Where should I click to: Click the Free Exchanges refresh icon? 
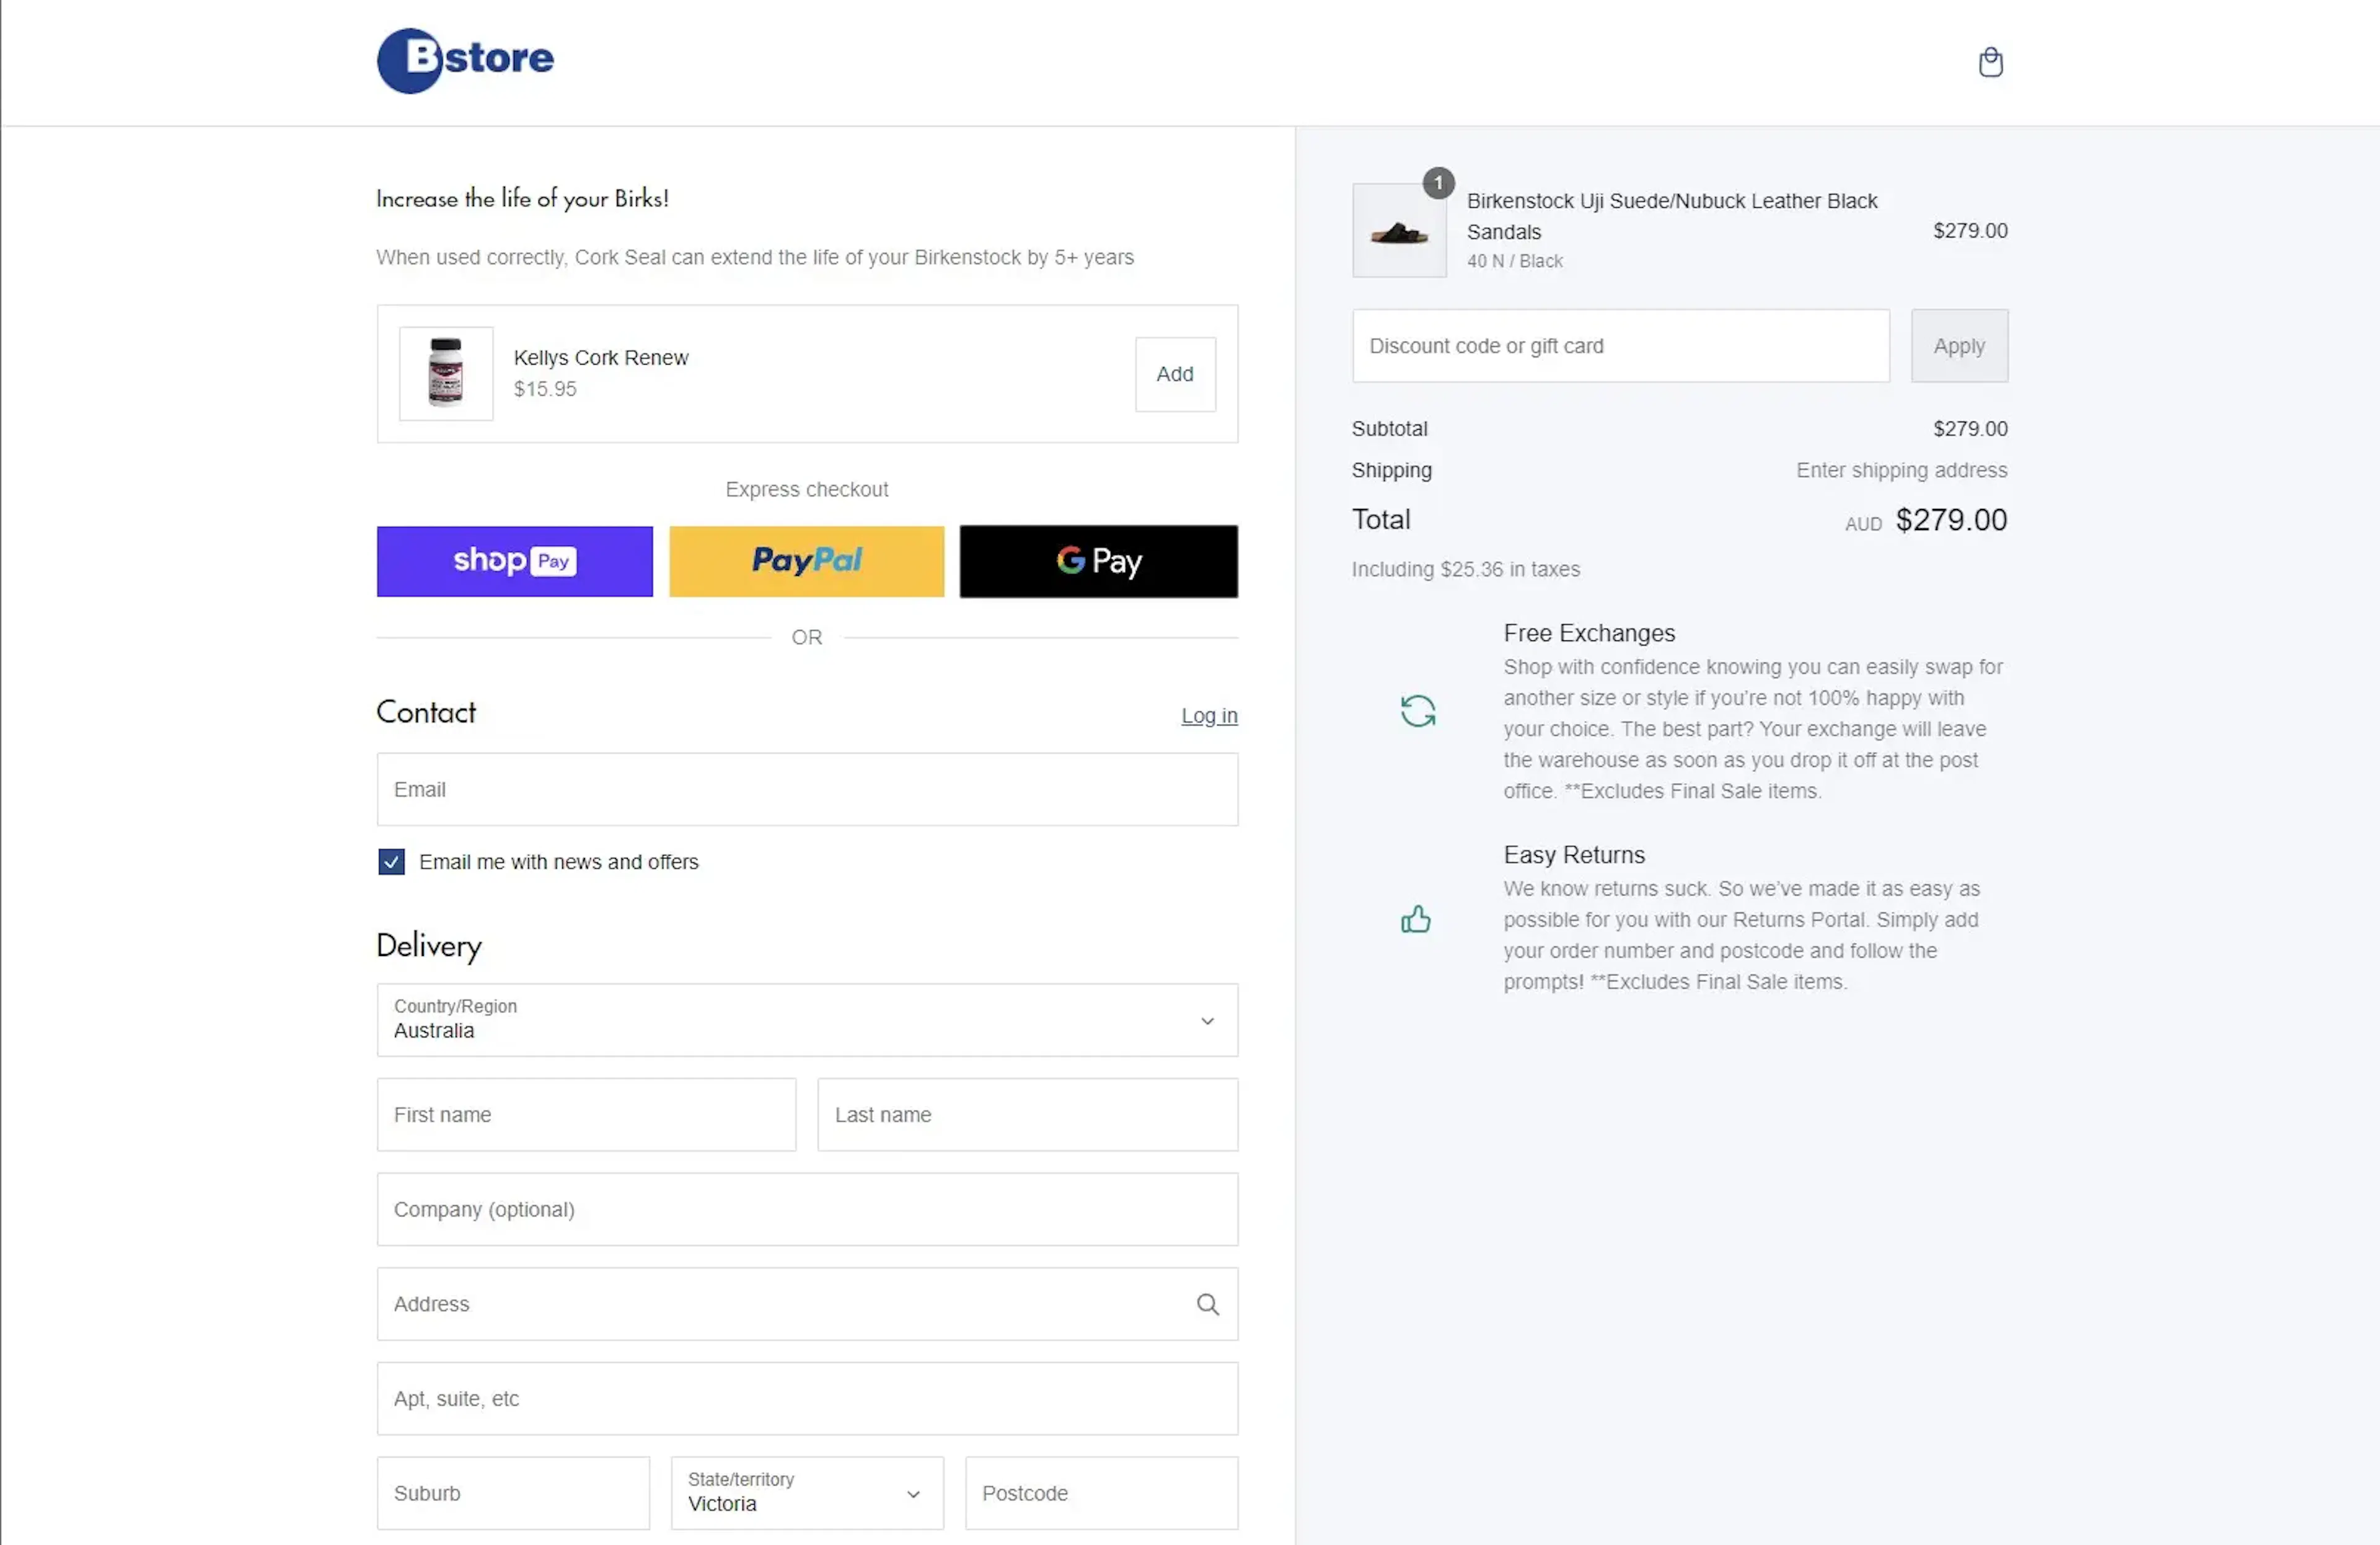tap(1417, 711)
